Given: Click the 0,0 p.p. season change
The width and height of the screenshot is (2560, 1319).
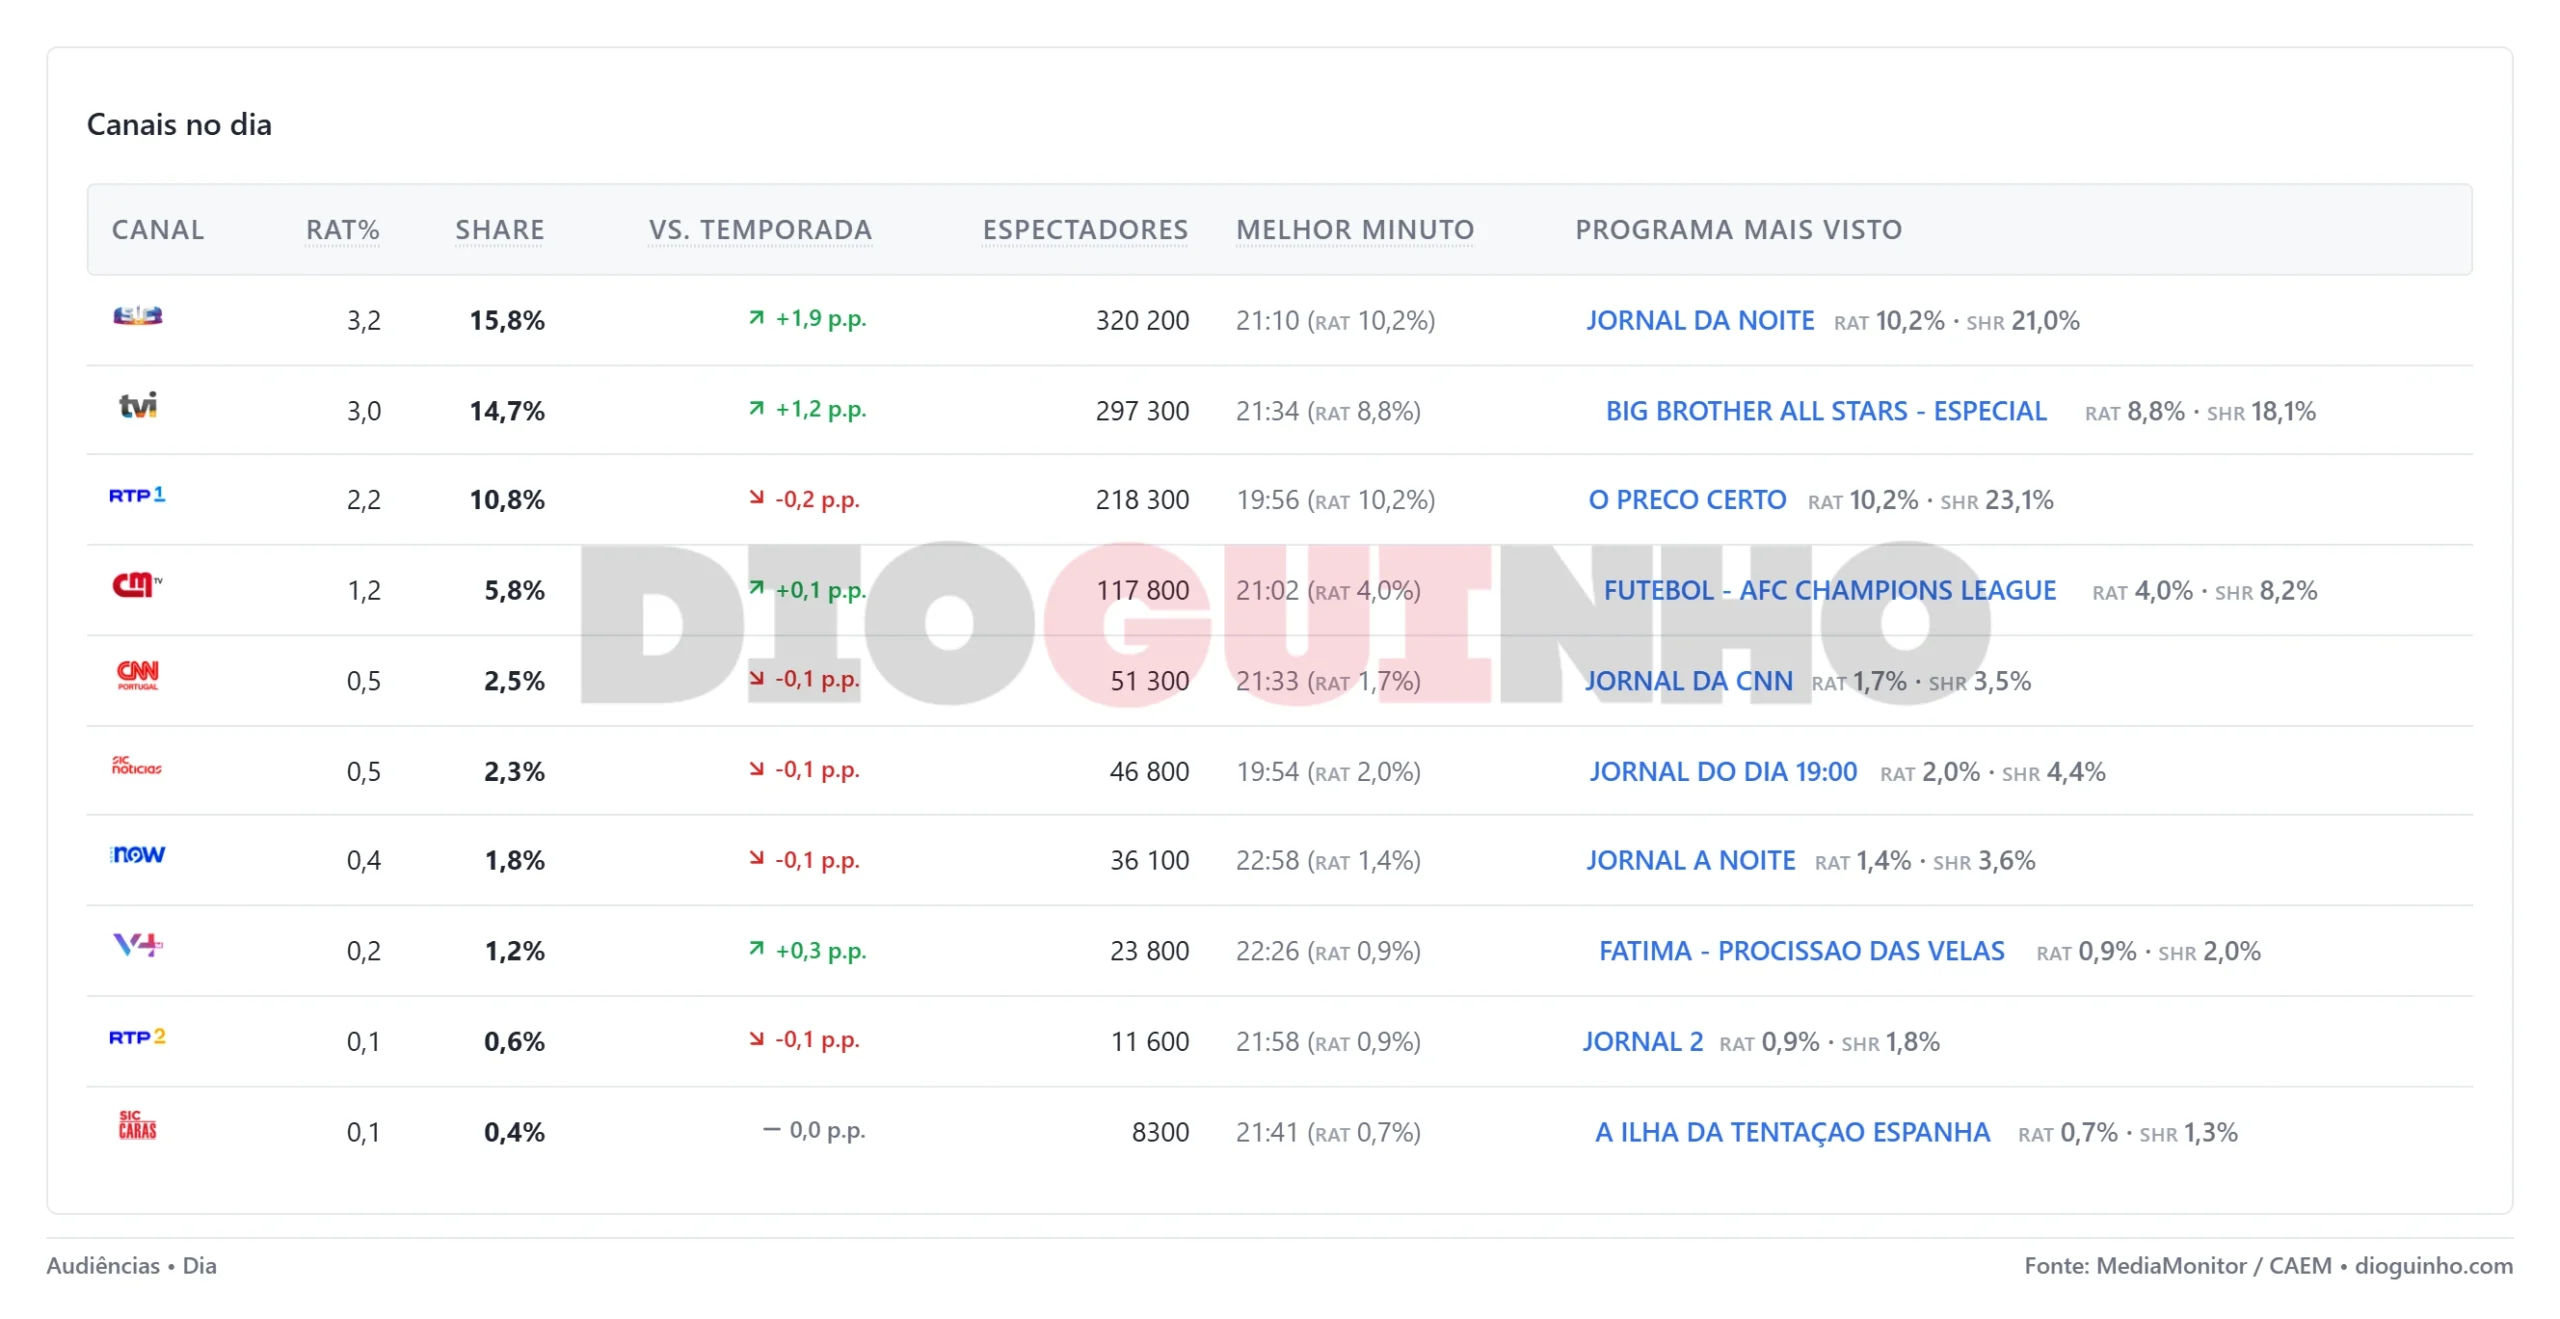Looking at the screenshot, I should point(815,1130).
